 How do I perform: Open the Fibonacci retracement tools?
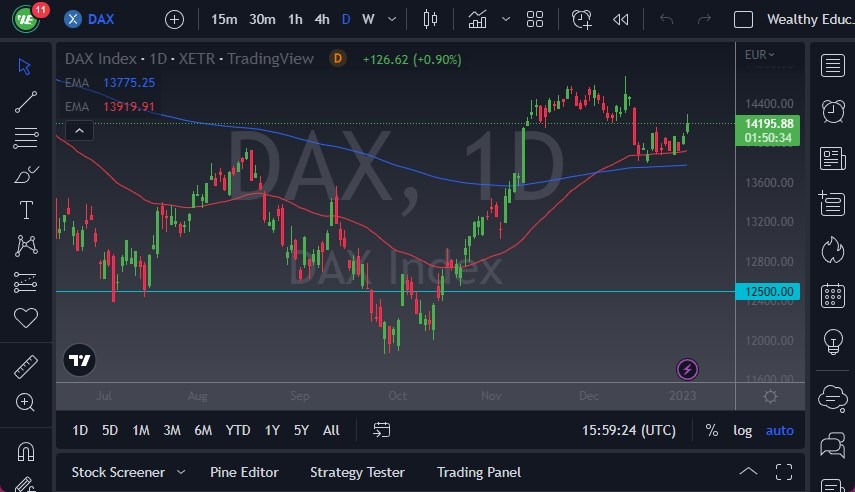(x=26, y=138)
